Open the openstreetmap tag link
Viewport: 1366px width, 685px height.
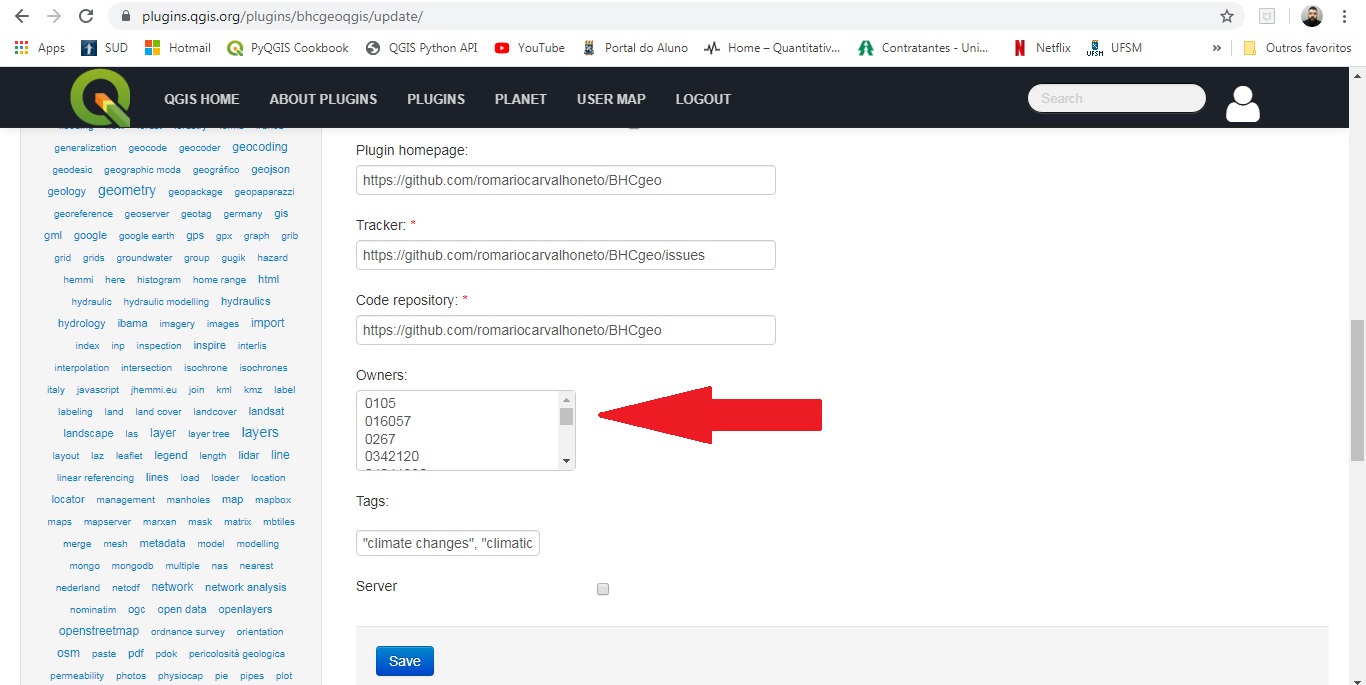(x=99, y=631)
